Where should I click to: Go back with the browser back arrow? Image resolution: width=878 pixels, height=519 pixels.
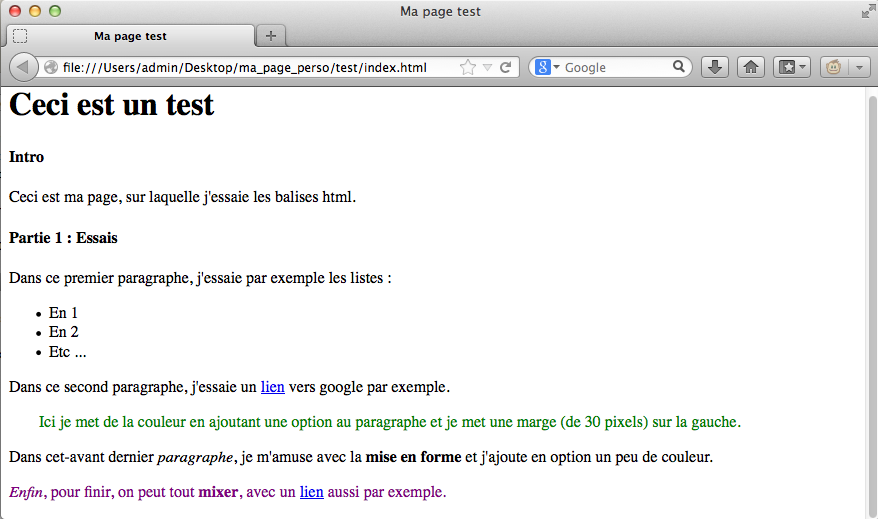point(23,67)
